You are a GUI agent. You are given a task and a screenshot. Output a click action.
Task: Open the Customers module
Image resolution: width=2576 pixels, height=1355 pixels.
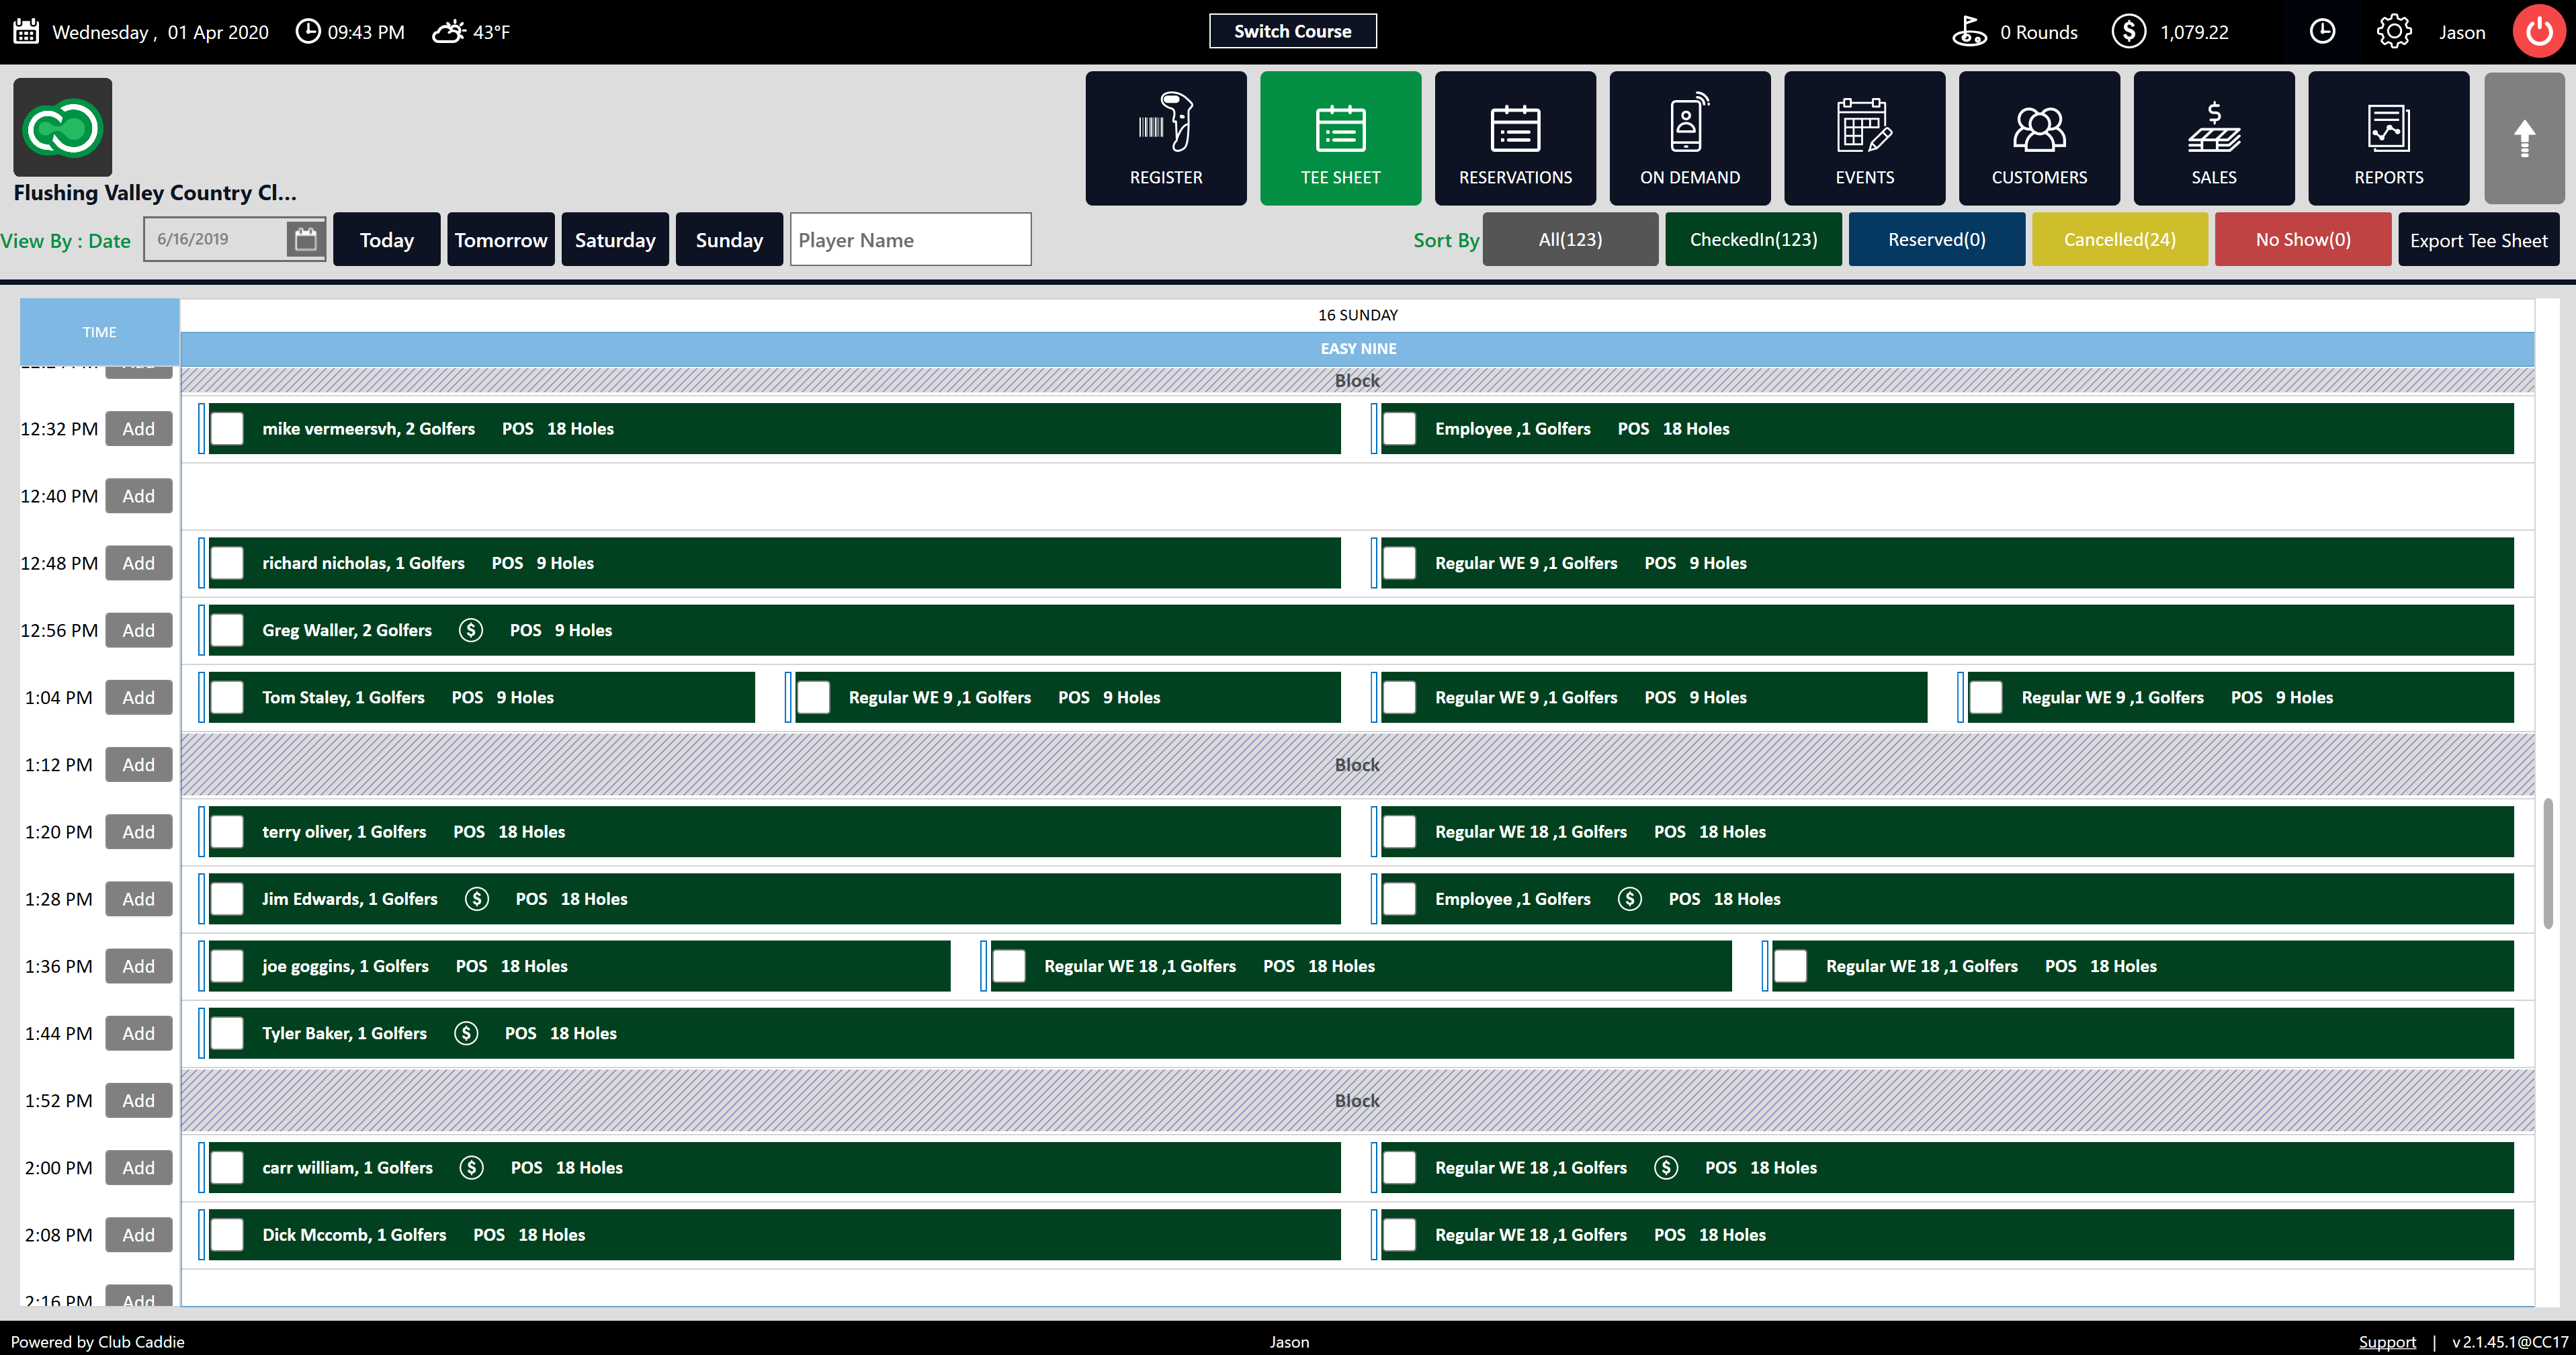point(2039,138)
